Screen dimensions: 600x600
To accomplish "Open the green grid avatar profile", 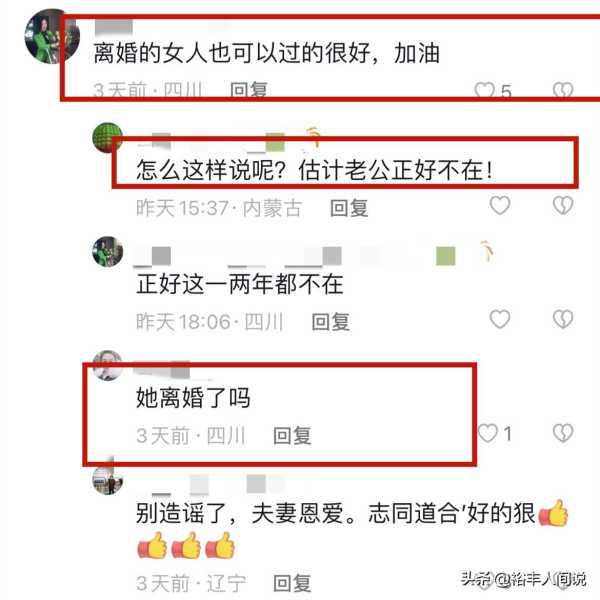I will click(x=108, y=137).
